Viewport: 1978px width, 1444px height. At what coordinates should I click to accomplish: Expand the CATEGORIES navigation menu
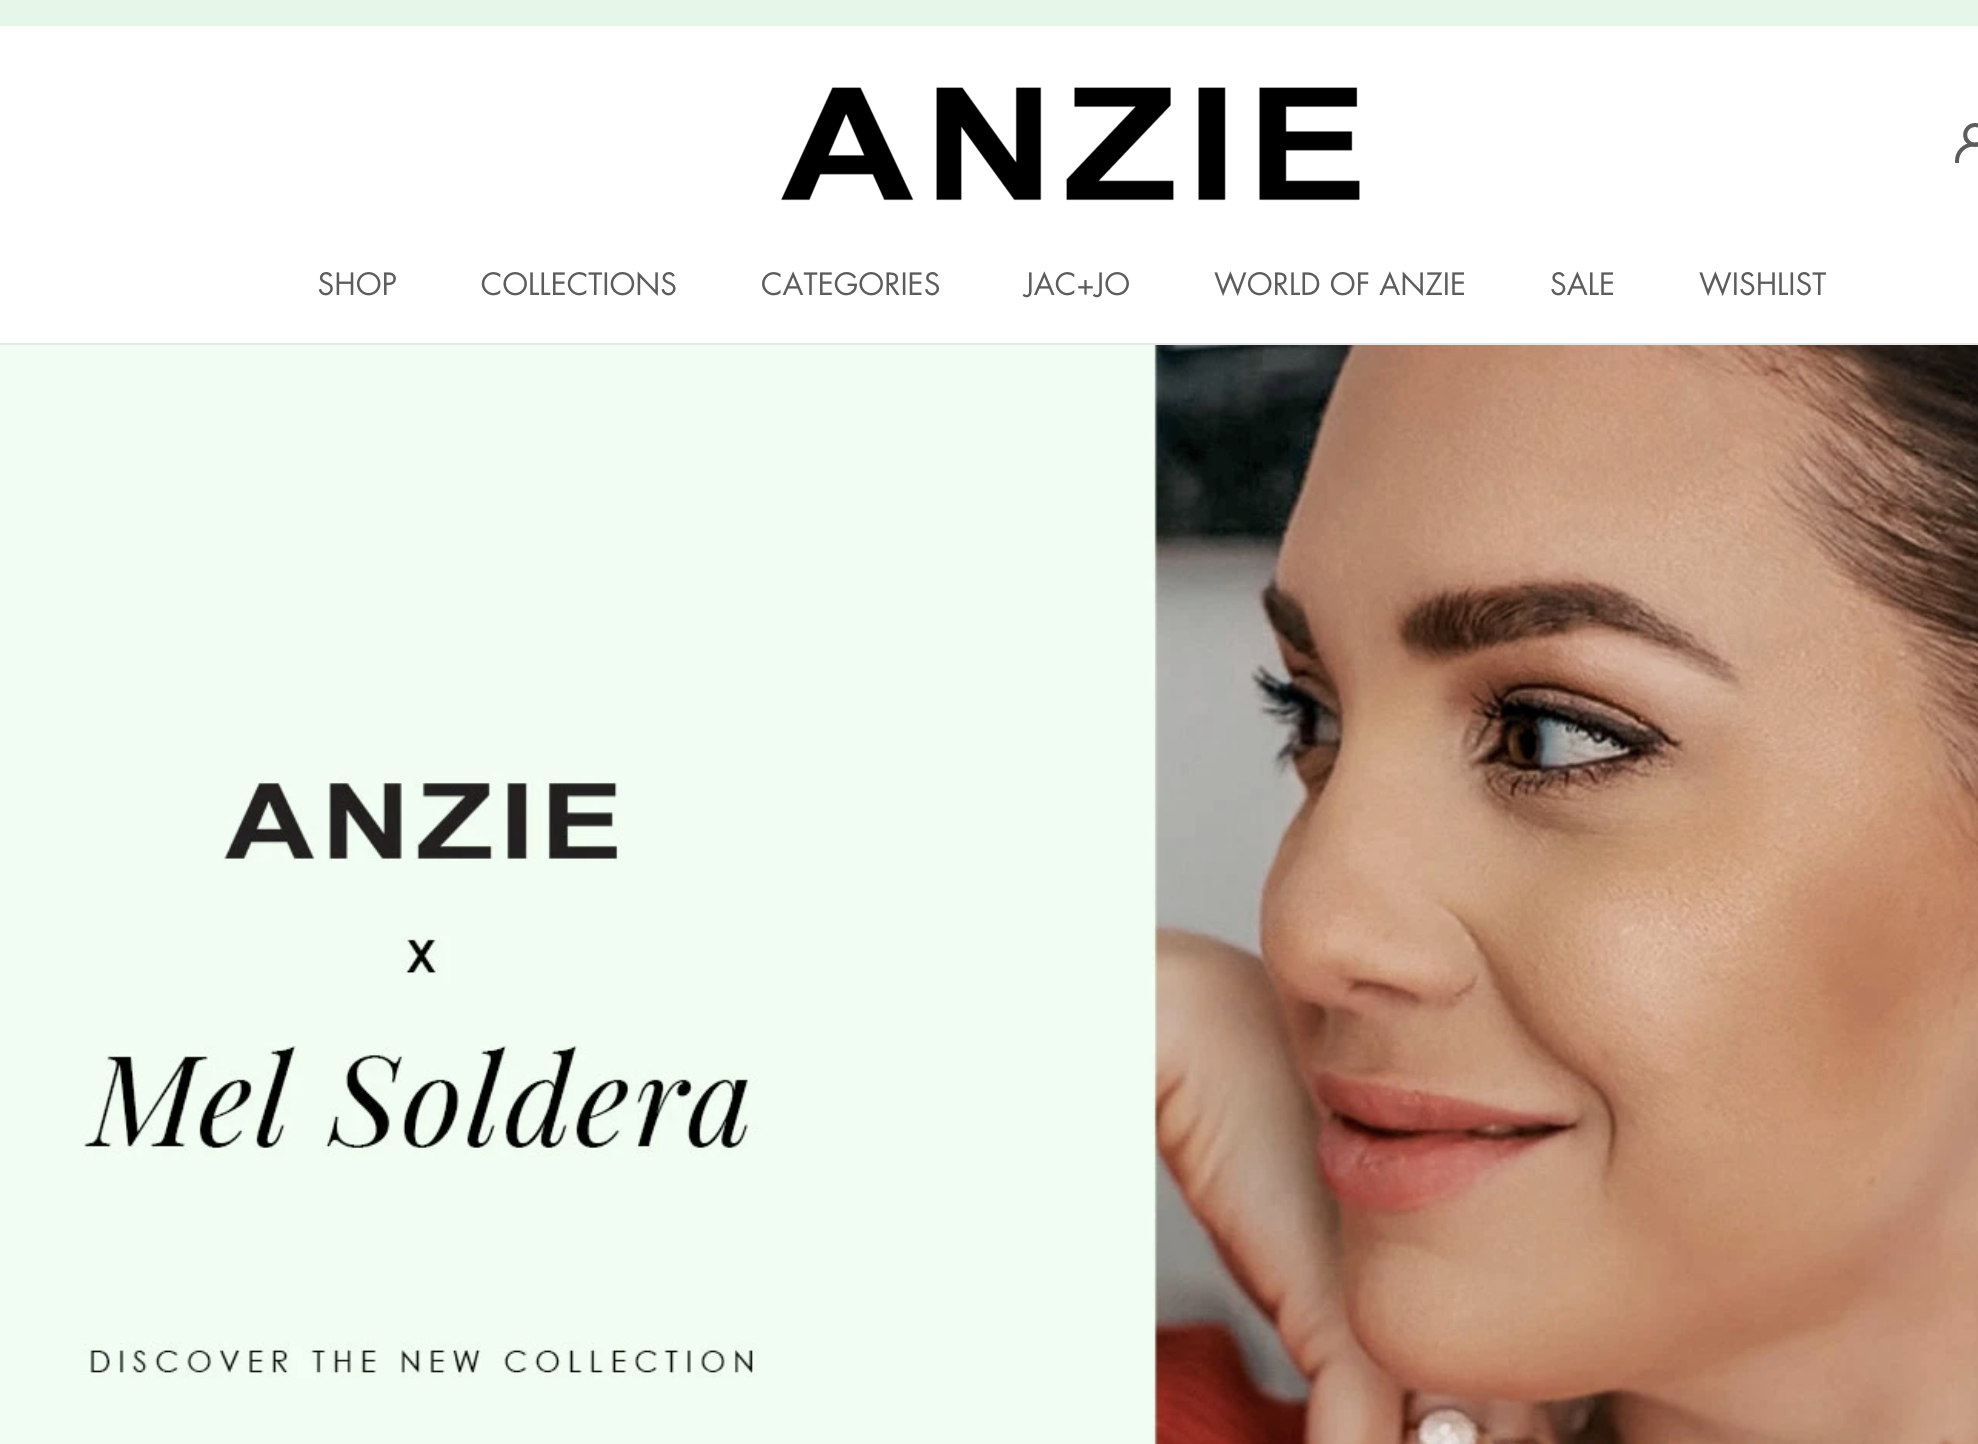click(850, 284)
